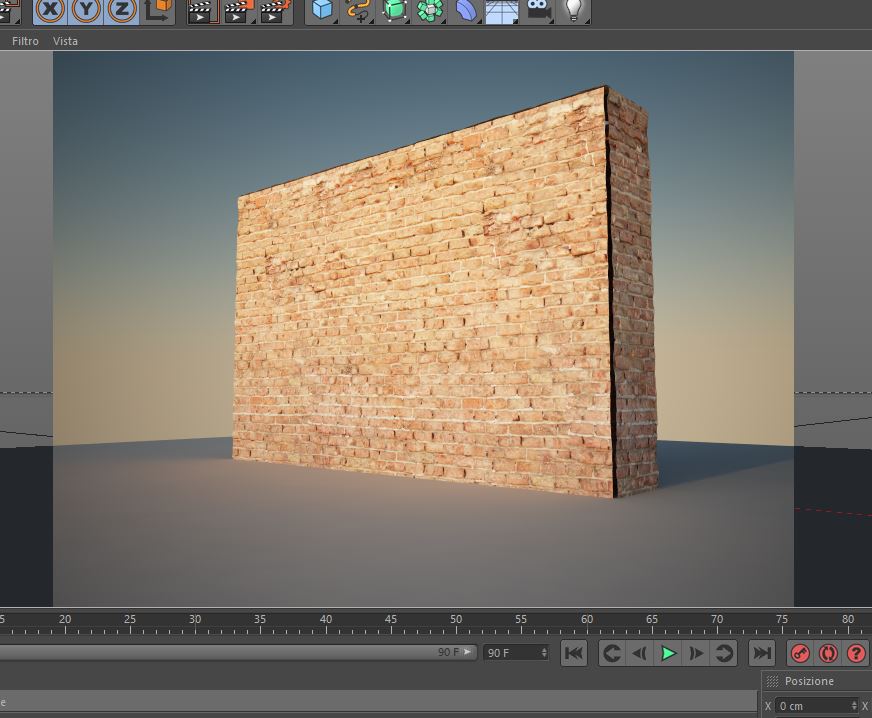Open the Filtro menu
The width and height of the screenshot is (872, 718).
click(x=25, y=41)
